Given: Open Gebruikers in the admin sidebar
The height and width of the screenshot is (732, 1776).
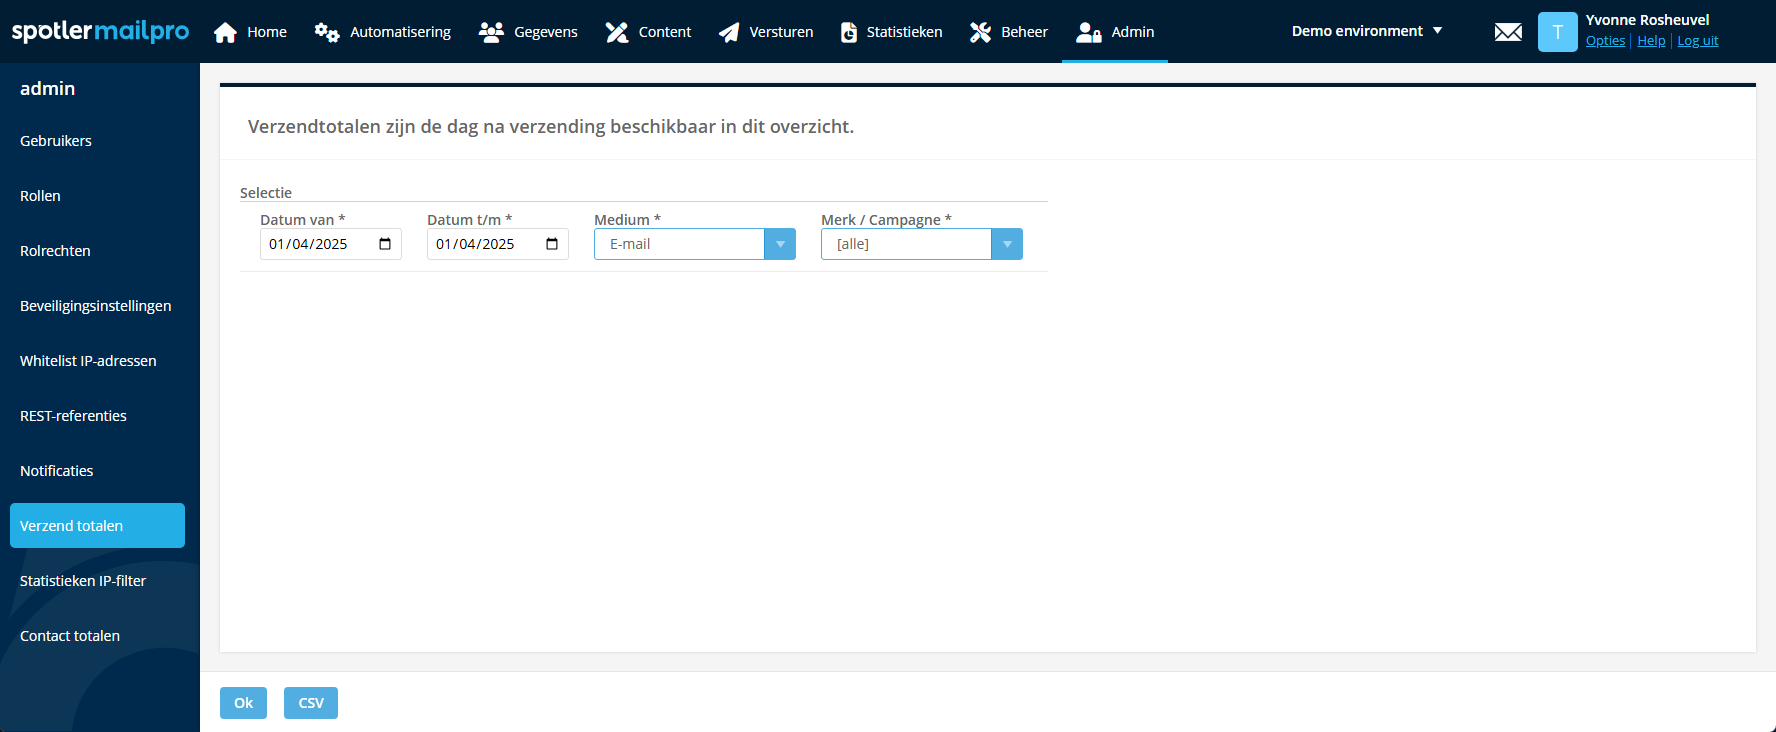Looking at the screenshot, I should [x=56, y=141].
